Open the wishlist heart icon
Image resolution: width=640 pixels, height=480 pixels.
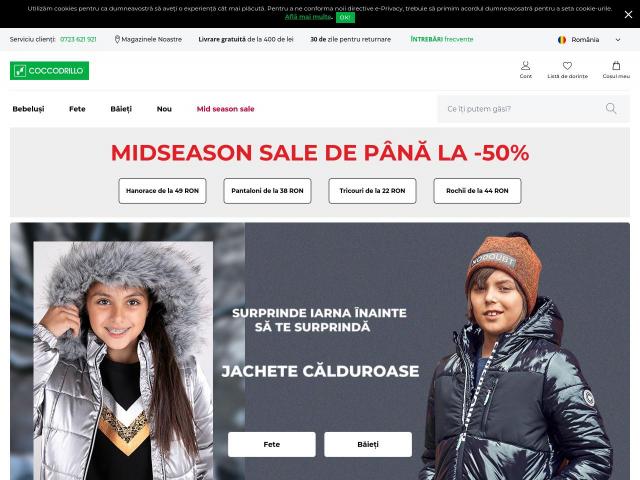click(x=567, y=66)
